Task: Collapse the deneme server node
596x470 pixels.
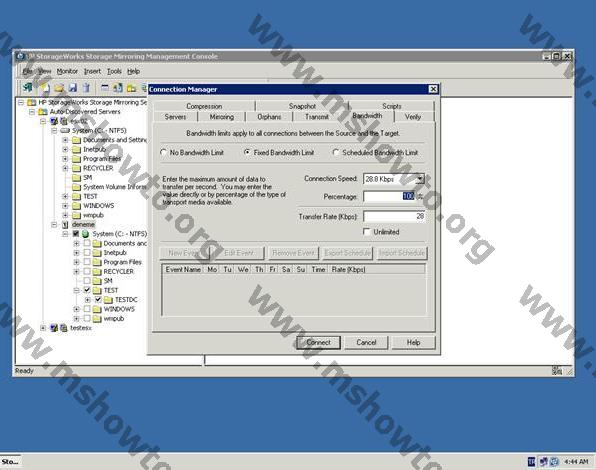Action: (54, 225)
